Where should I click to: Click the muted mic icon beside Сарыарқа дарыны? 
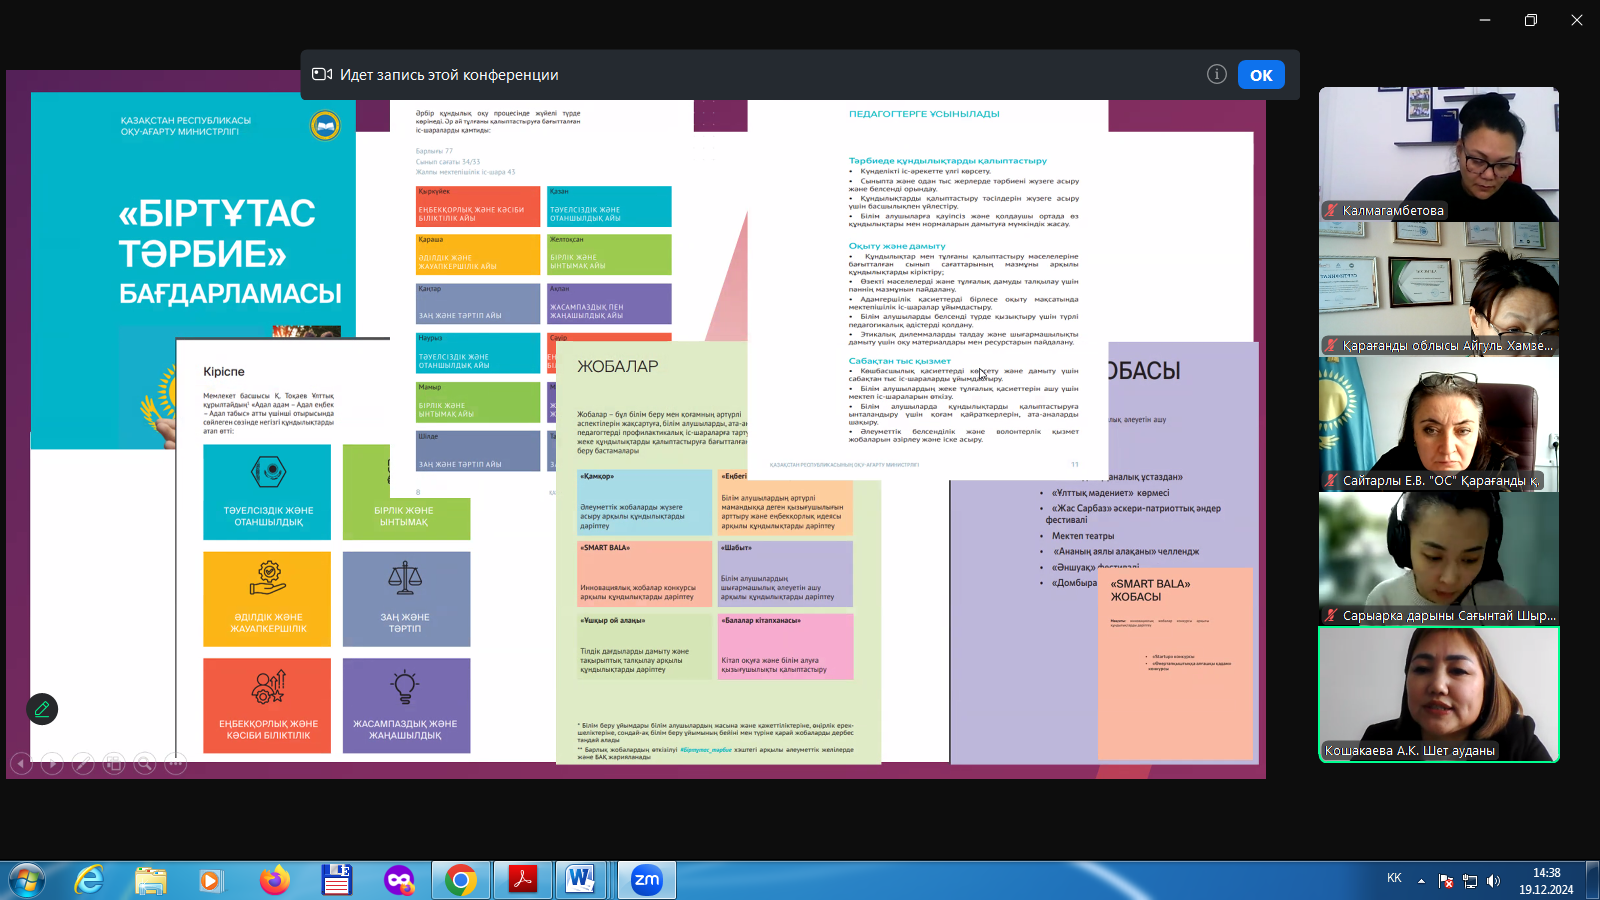tap(1331, 616)
